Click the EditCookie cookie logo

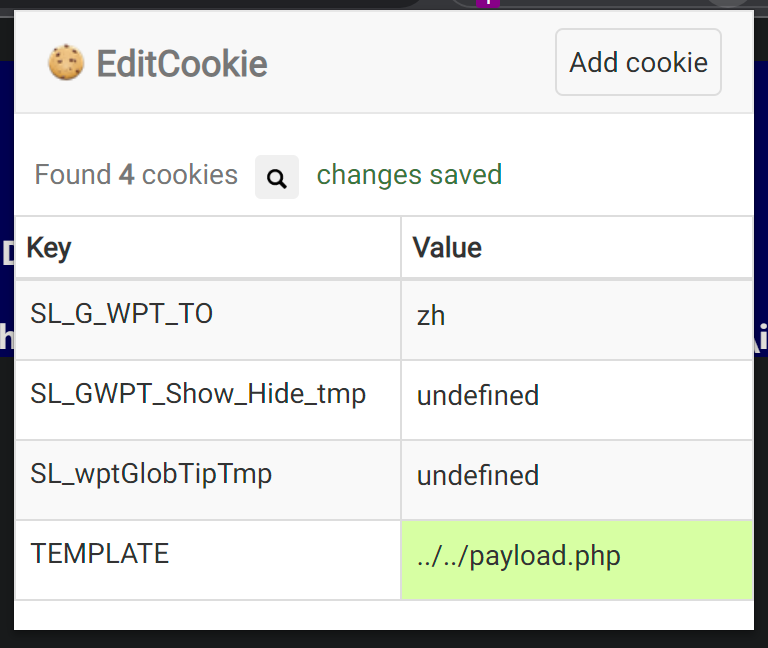click(x=66, y=62)
